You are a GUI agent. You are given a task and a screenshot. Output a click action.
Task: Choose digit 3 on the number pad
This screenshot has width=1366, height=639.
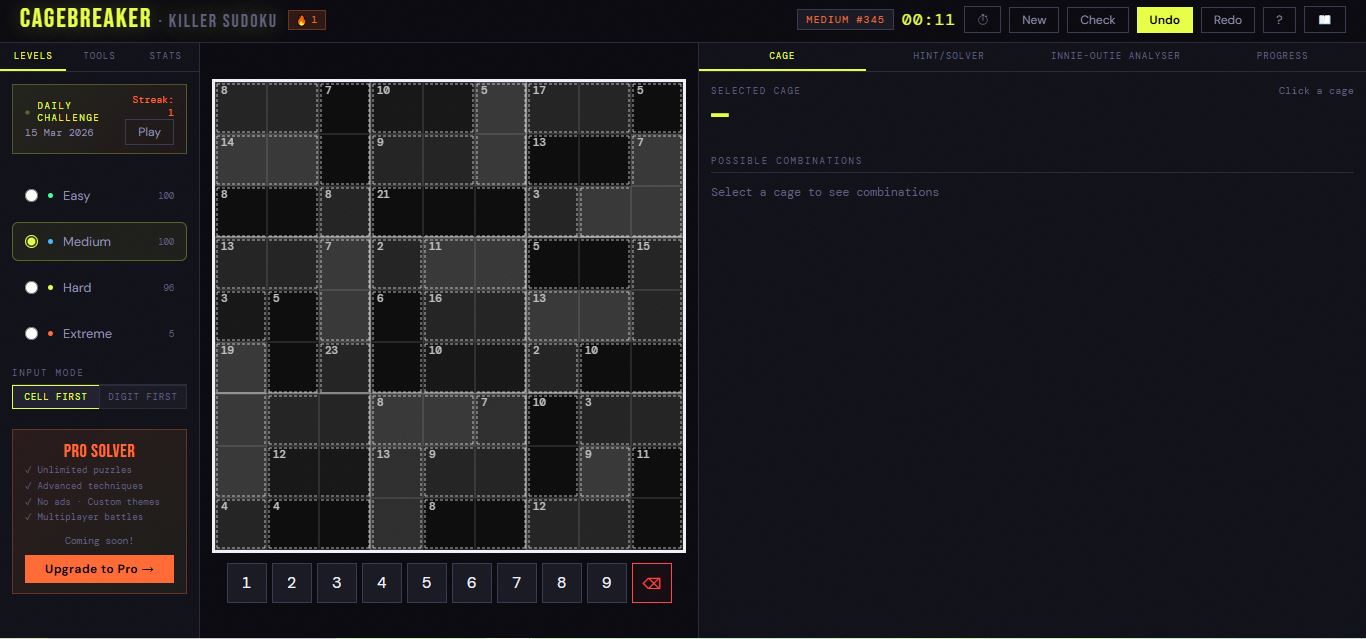[337, 583]
